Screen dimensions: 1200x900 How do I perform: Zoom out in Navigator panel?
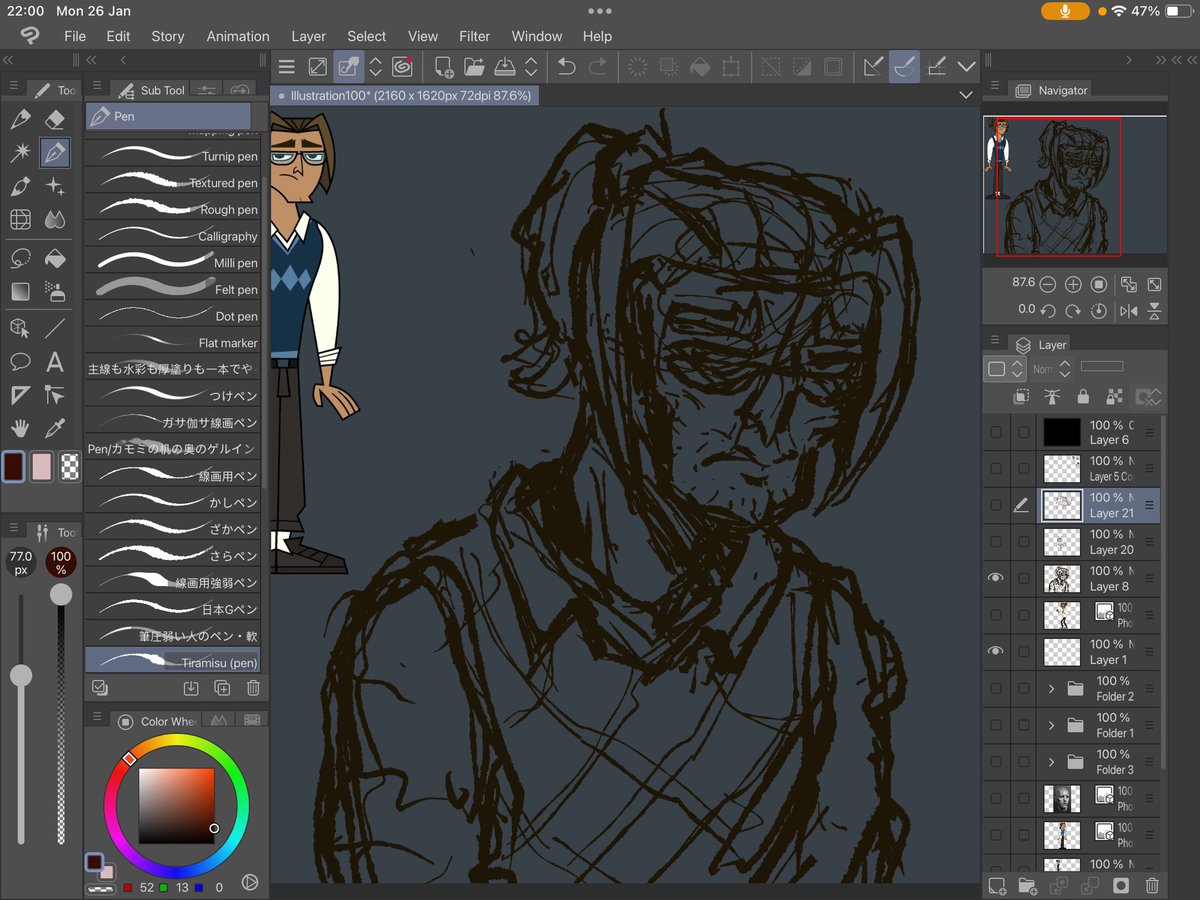(x=1048, y=284)
